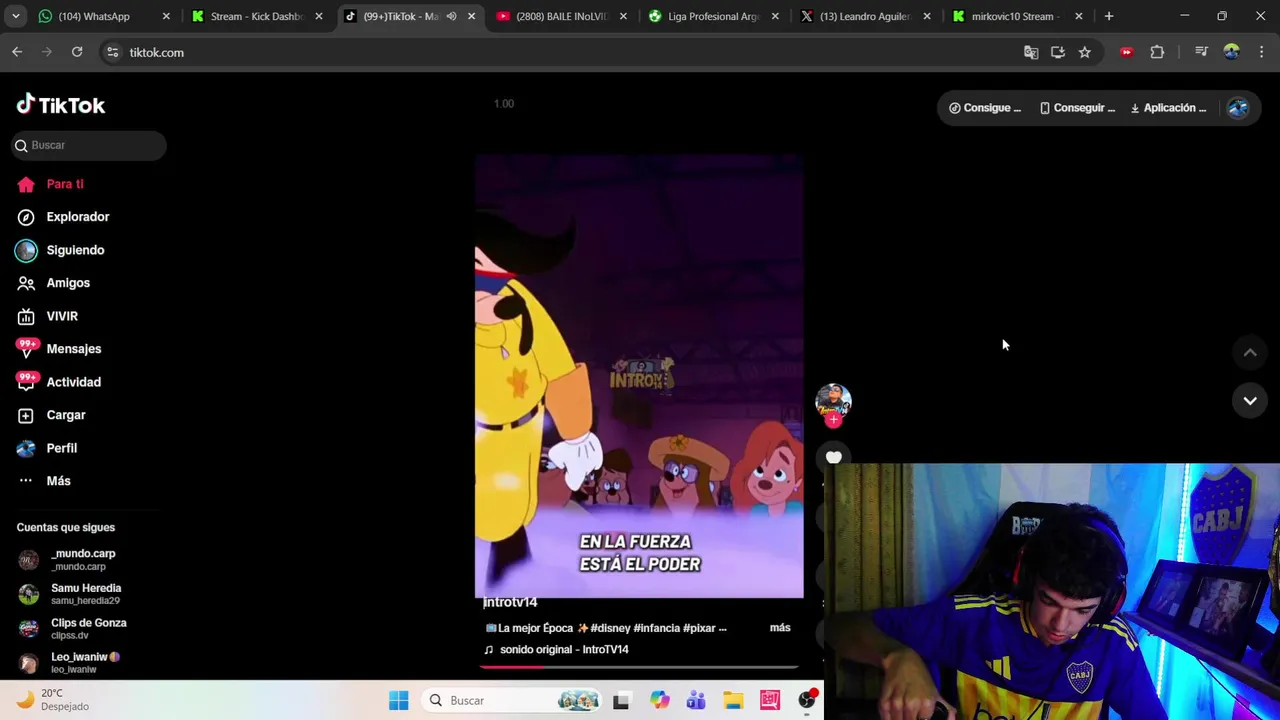Click Cargar to upload a video

click(51, 415)
